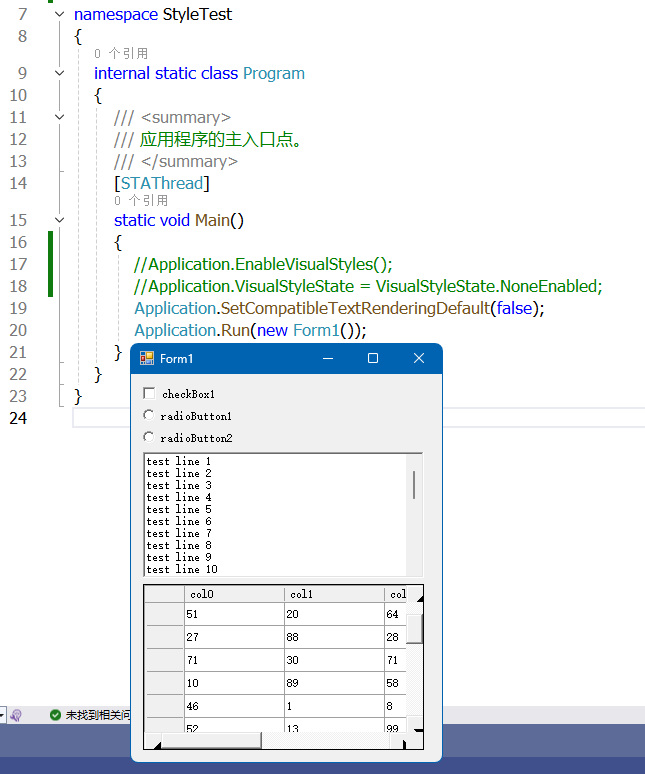Image resolution: width=645 pixels, height=774 pixels.
Task: Maximize the Form1 window
Action: [x=373, y=358]
